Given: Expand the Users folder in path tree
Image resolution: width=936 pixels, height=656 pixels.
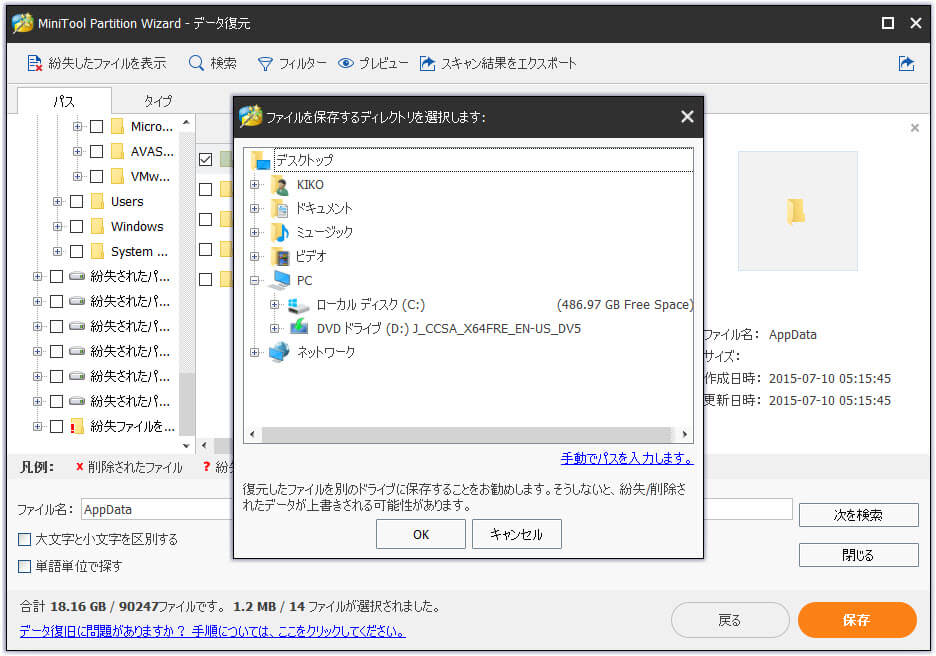Looking at the screenshot, I should pos(57,202).
